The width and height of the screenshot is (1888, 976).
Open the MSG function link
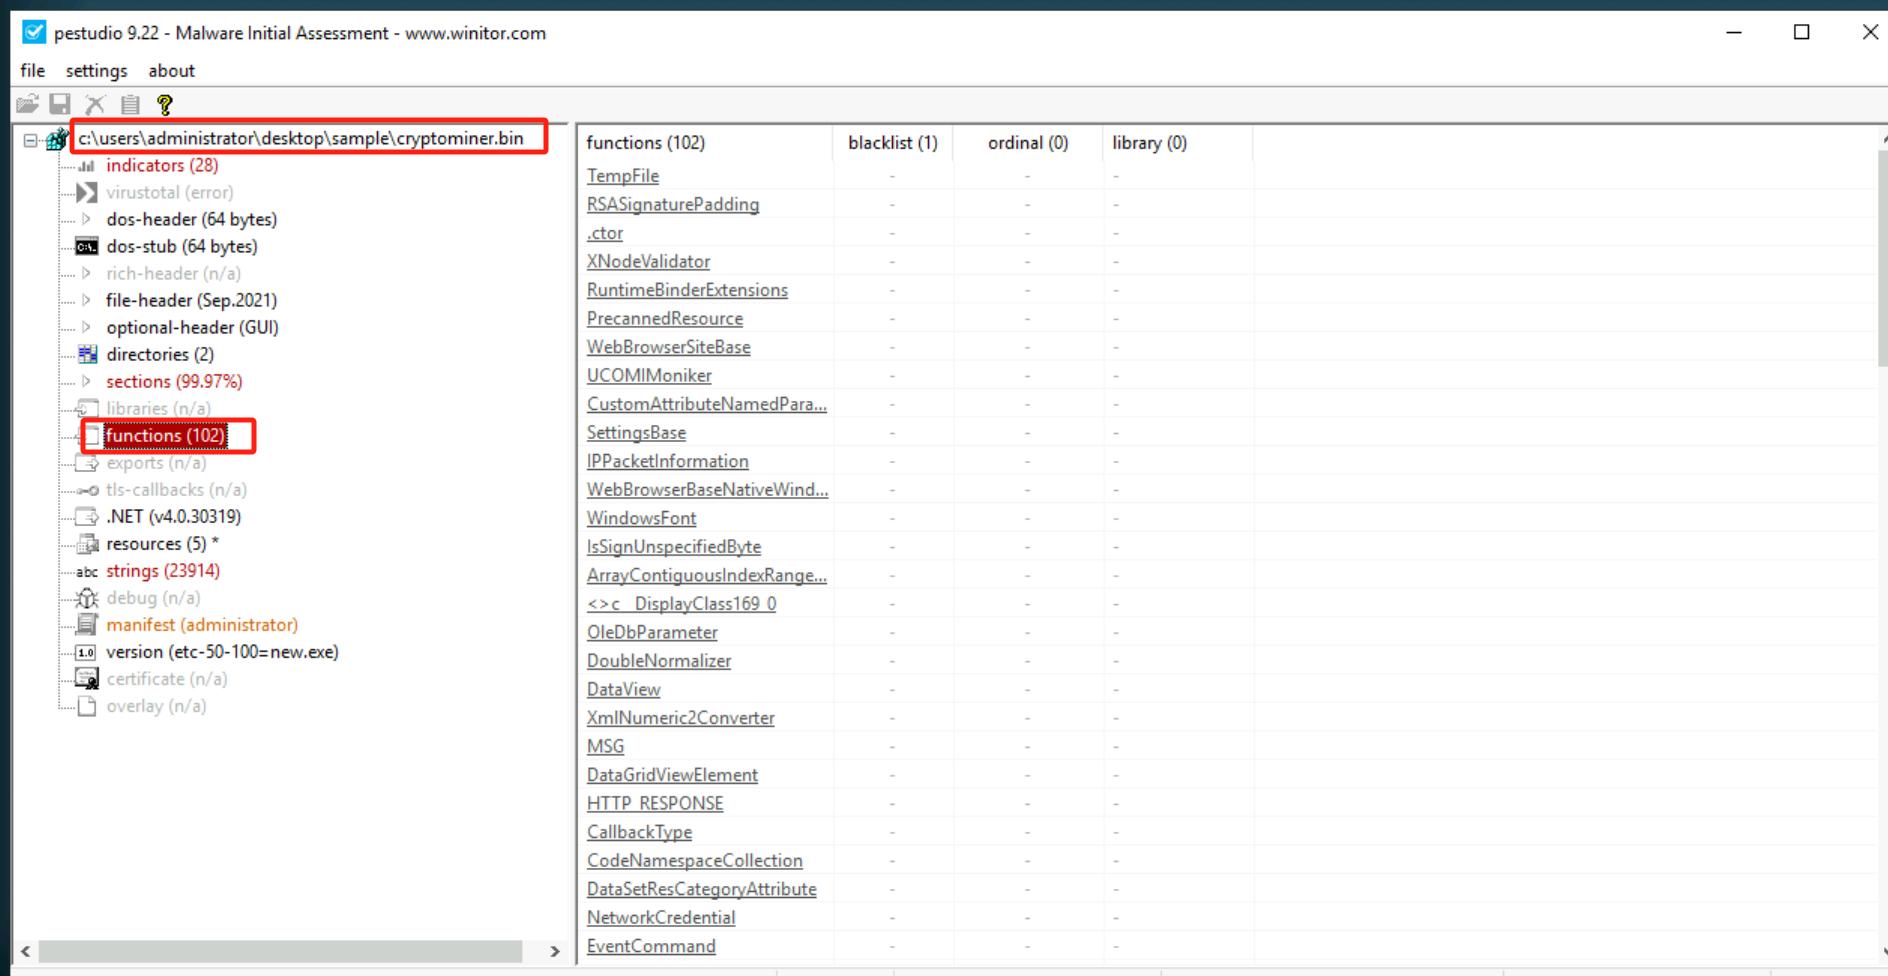pos(605,747)
